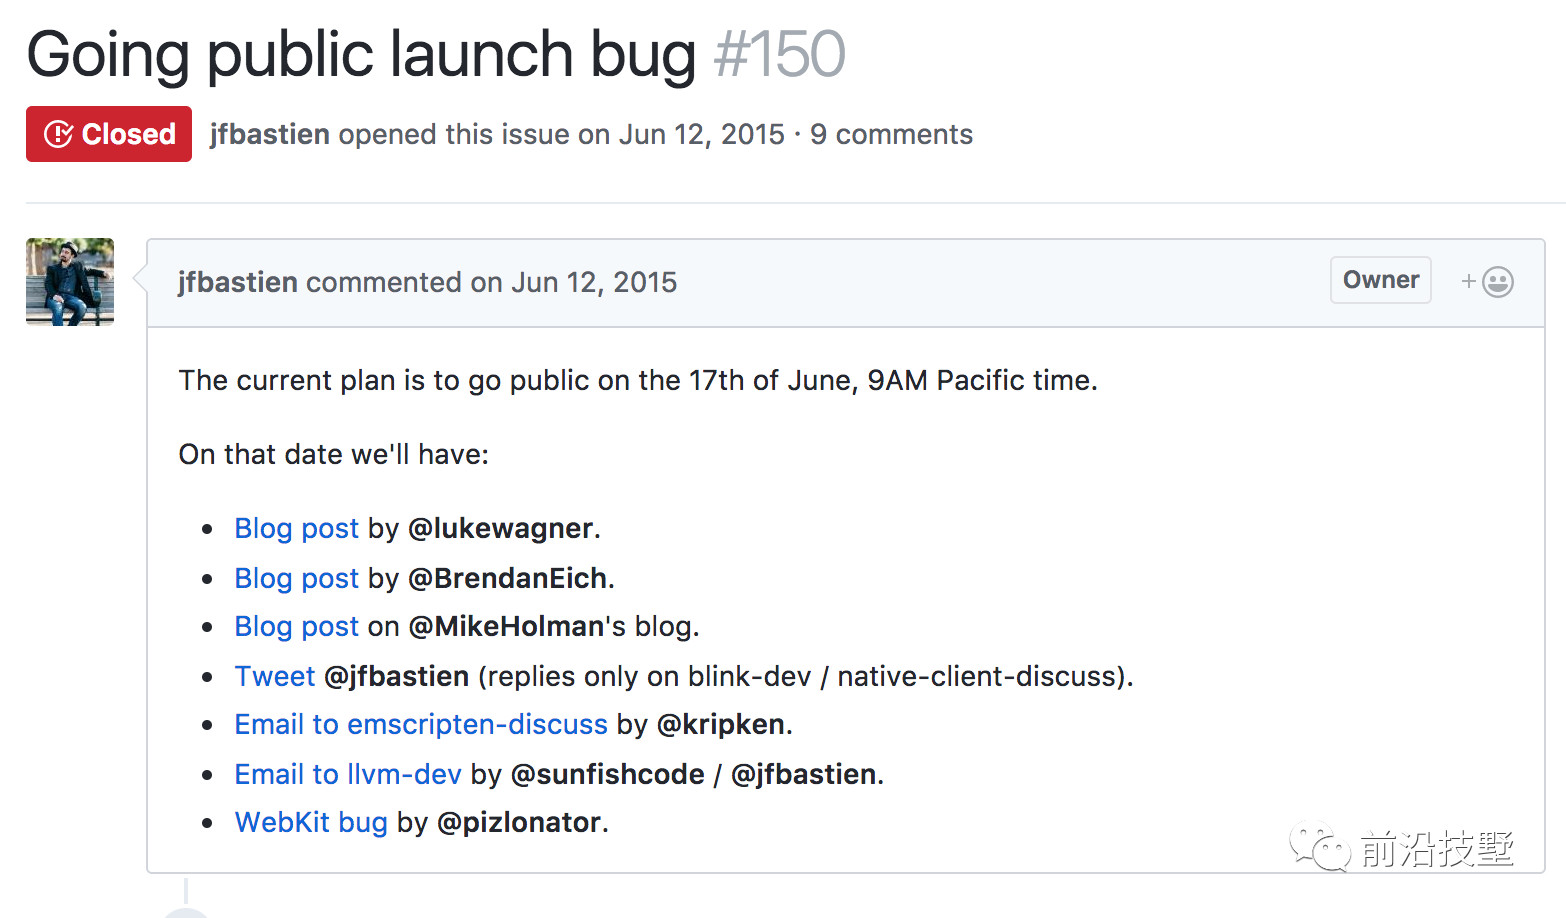Click jfbastien author name under issue title

click(x=270, y=134)
